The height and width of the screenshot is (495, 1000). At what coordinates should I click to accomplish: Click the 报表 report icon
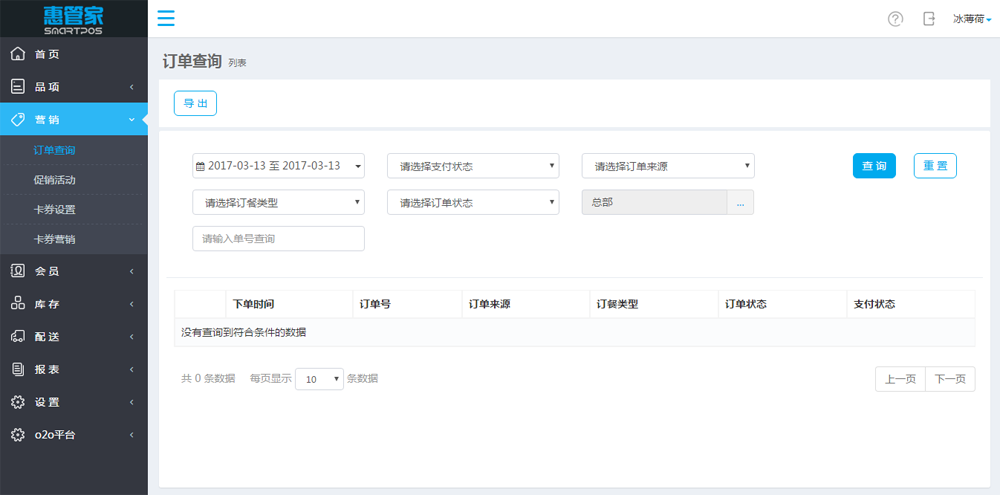point(18,369)
